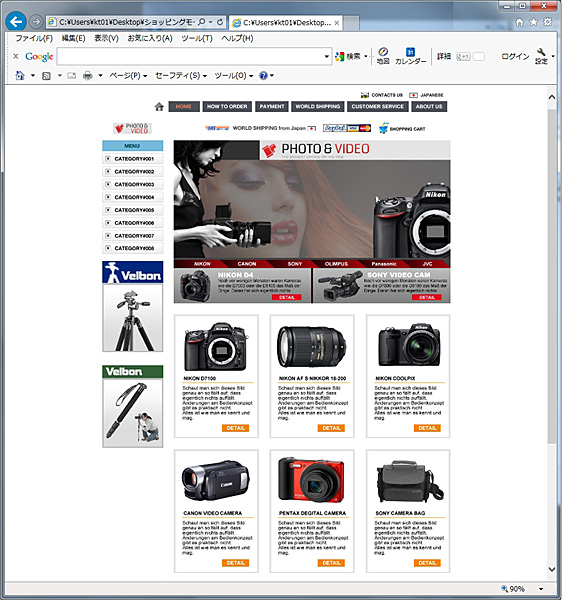Viewport: 562px width, 600px height.
Task: Open Google Calendar (カレンダー) toolbar icon
Action: (411, 56)
